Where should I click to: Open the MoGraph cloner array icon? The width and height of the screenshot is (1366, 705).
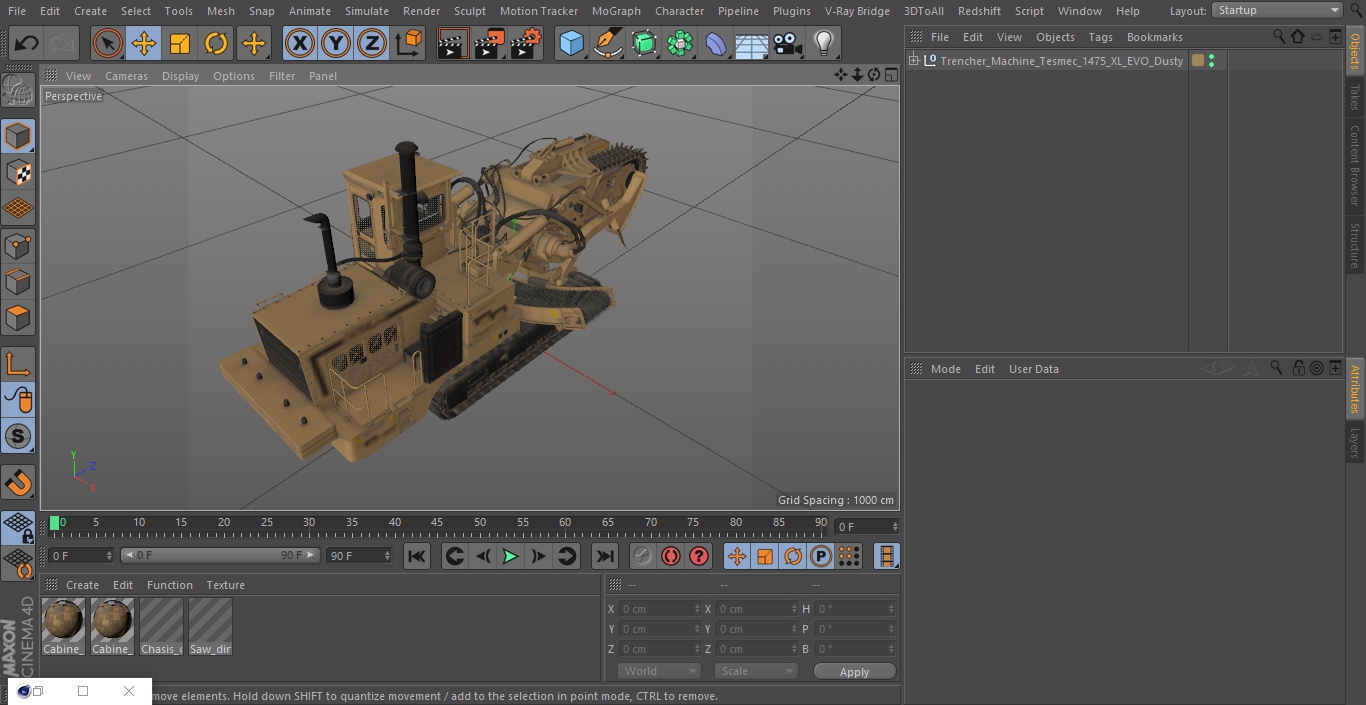680,43
